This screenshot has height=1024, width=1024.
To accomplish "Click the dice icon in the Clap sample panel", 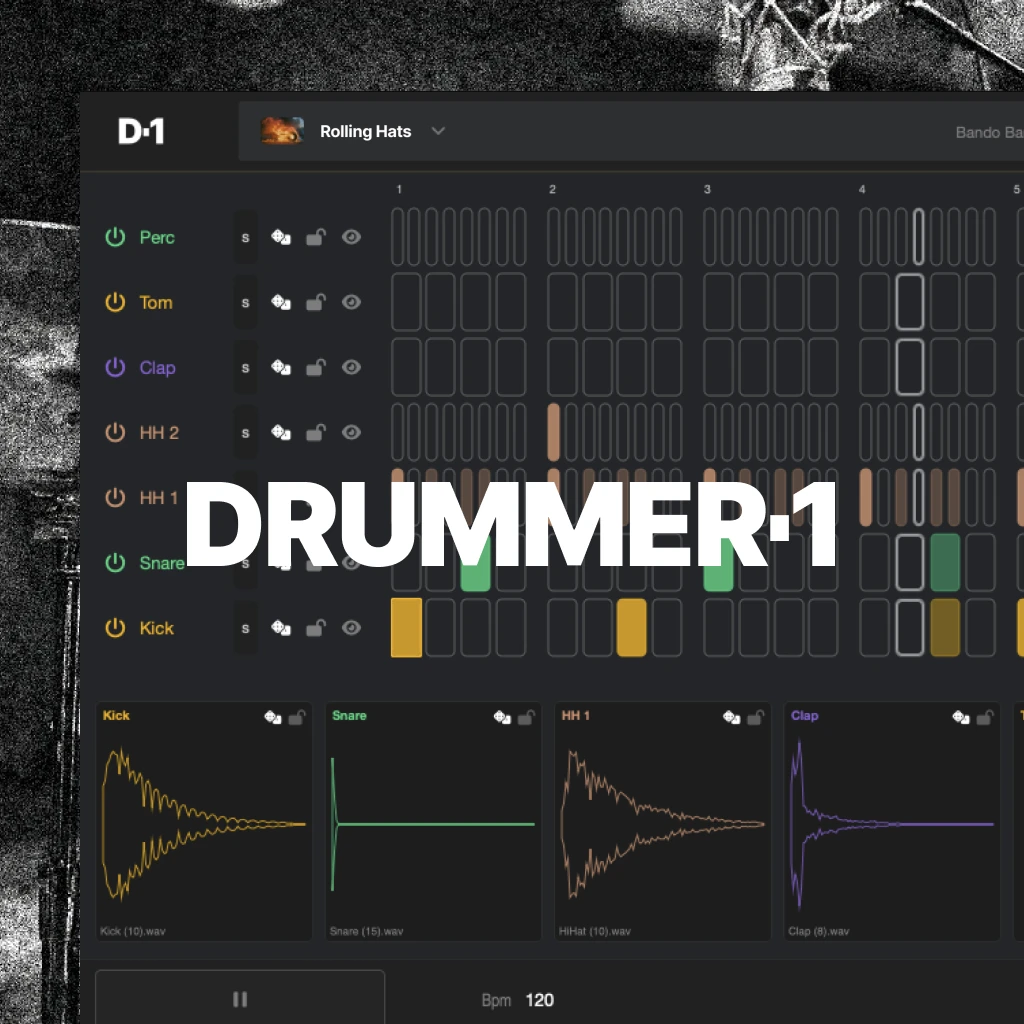I will pyautogui.click(x=958, y=716).
